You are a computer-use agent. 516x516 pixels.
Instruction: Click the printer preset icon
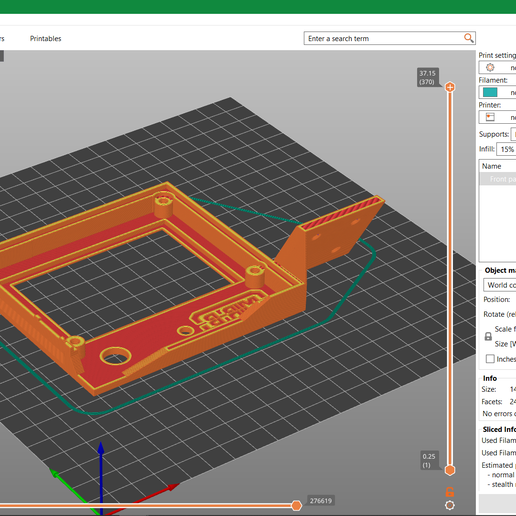490,117
